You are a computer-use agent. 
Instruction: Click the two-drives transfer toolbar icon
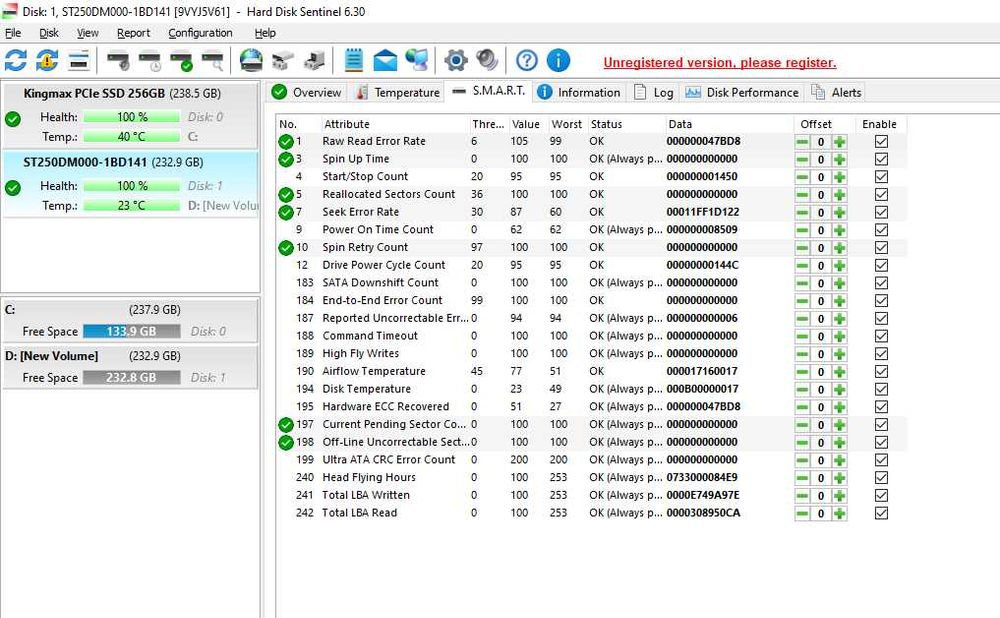283,61
